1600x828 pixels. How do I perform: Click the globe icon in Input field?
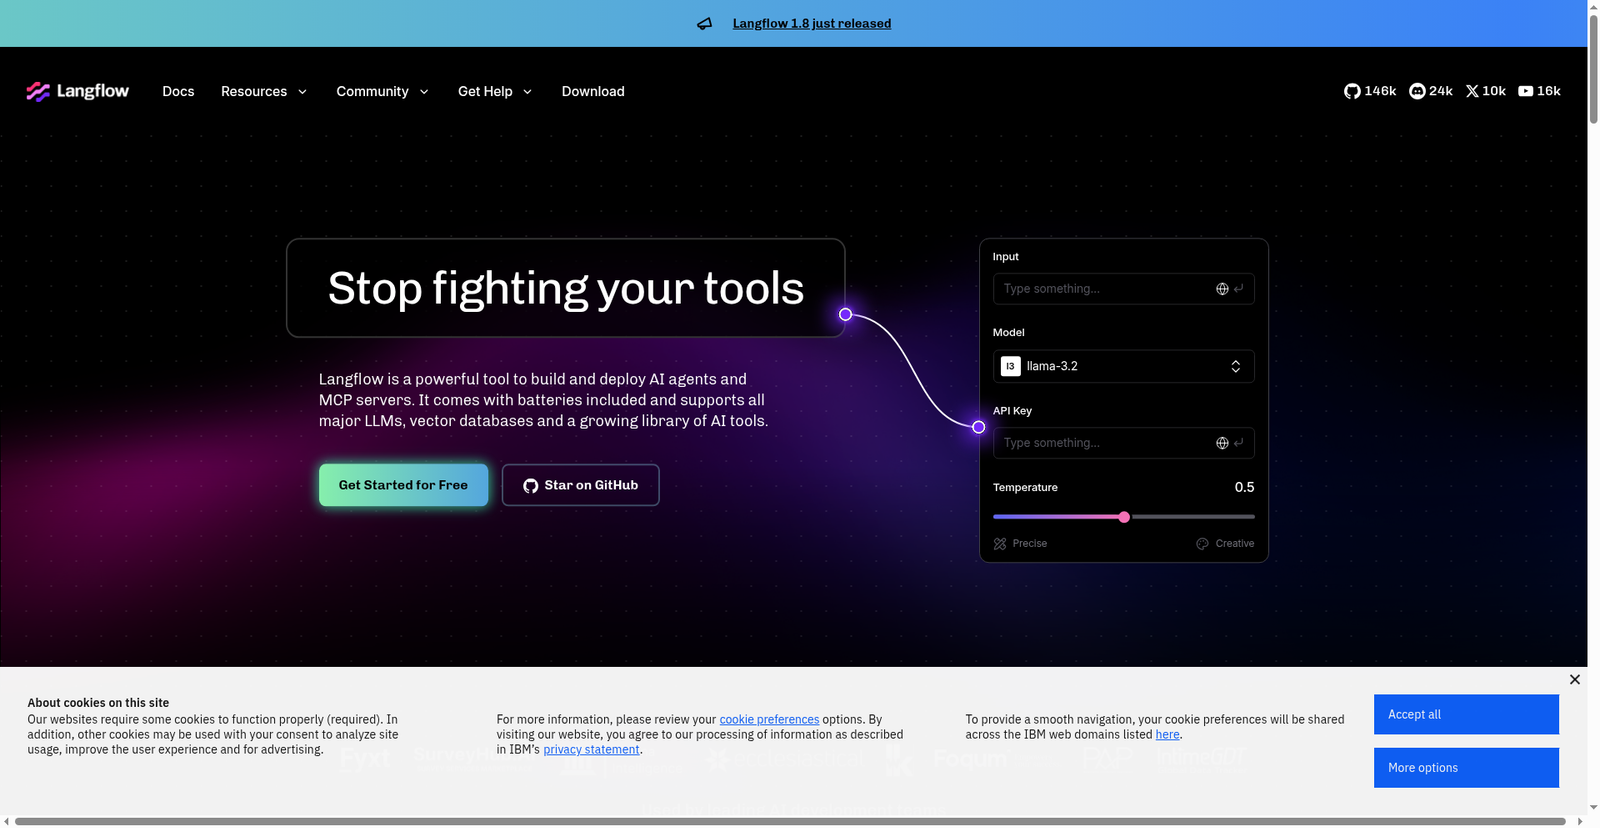coord(1222,289)
